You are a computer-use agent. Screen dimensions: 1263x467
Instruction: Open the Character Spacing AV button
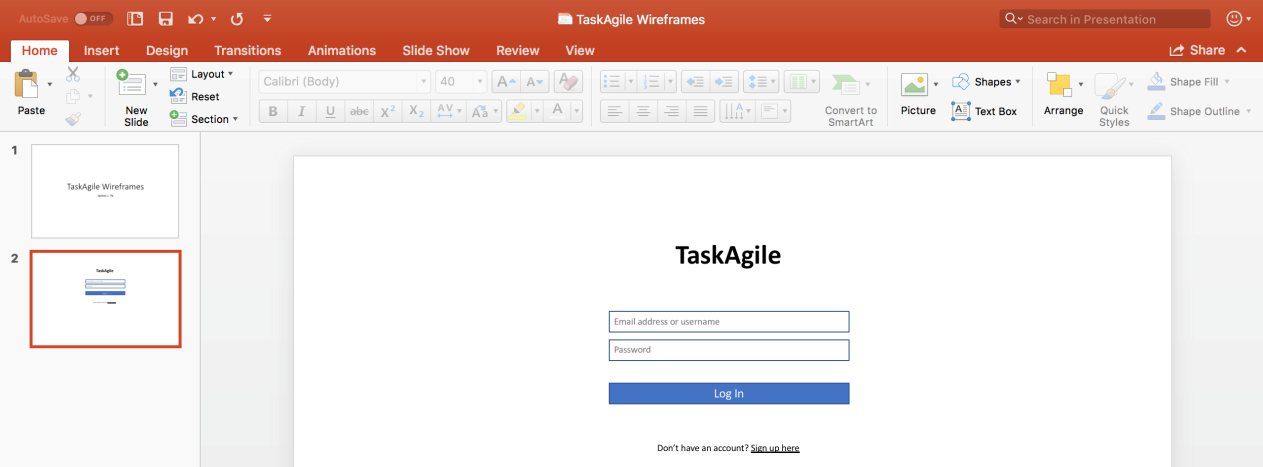(449, 111)
